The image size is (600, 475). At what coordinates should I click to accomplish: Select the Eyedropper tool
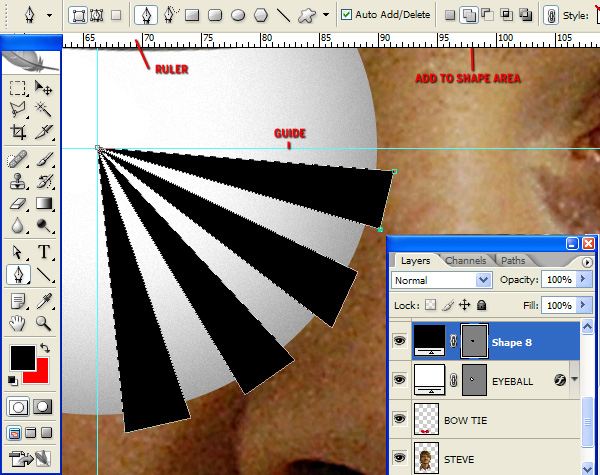point(44,302)
